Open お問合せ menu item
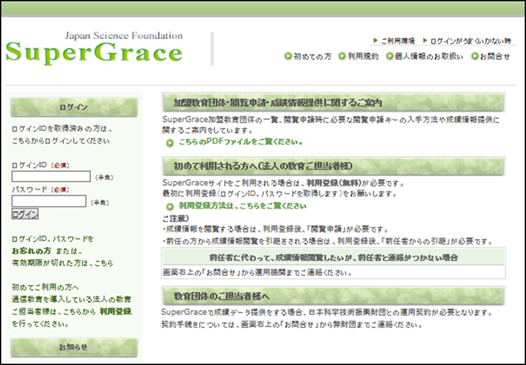Image resolution: width=526 pixels, height=365 pixels. (x=495, y=56)
